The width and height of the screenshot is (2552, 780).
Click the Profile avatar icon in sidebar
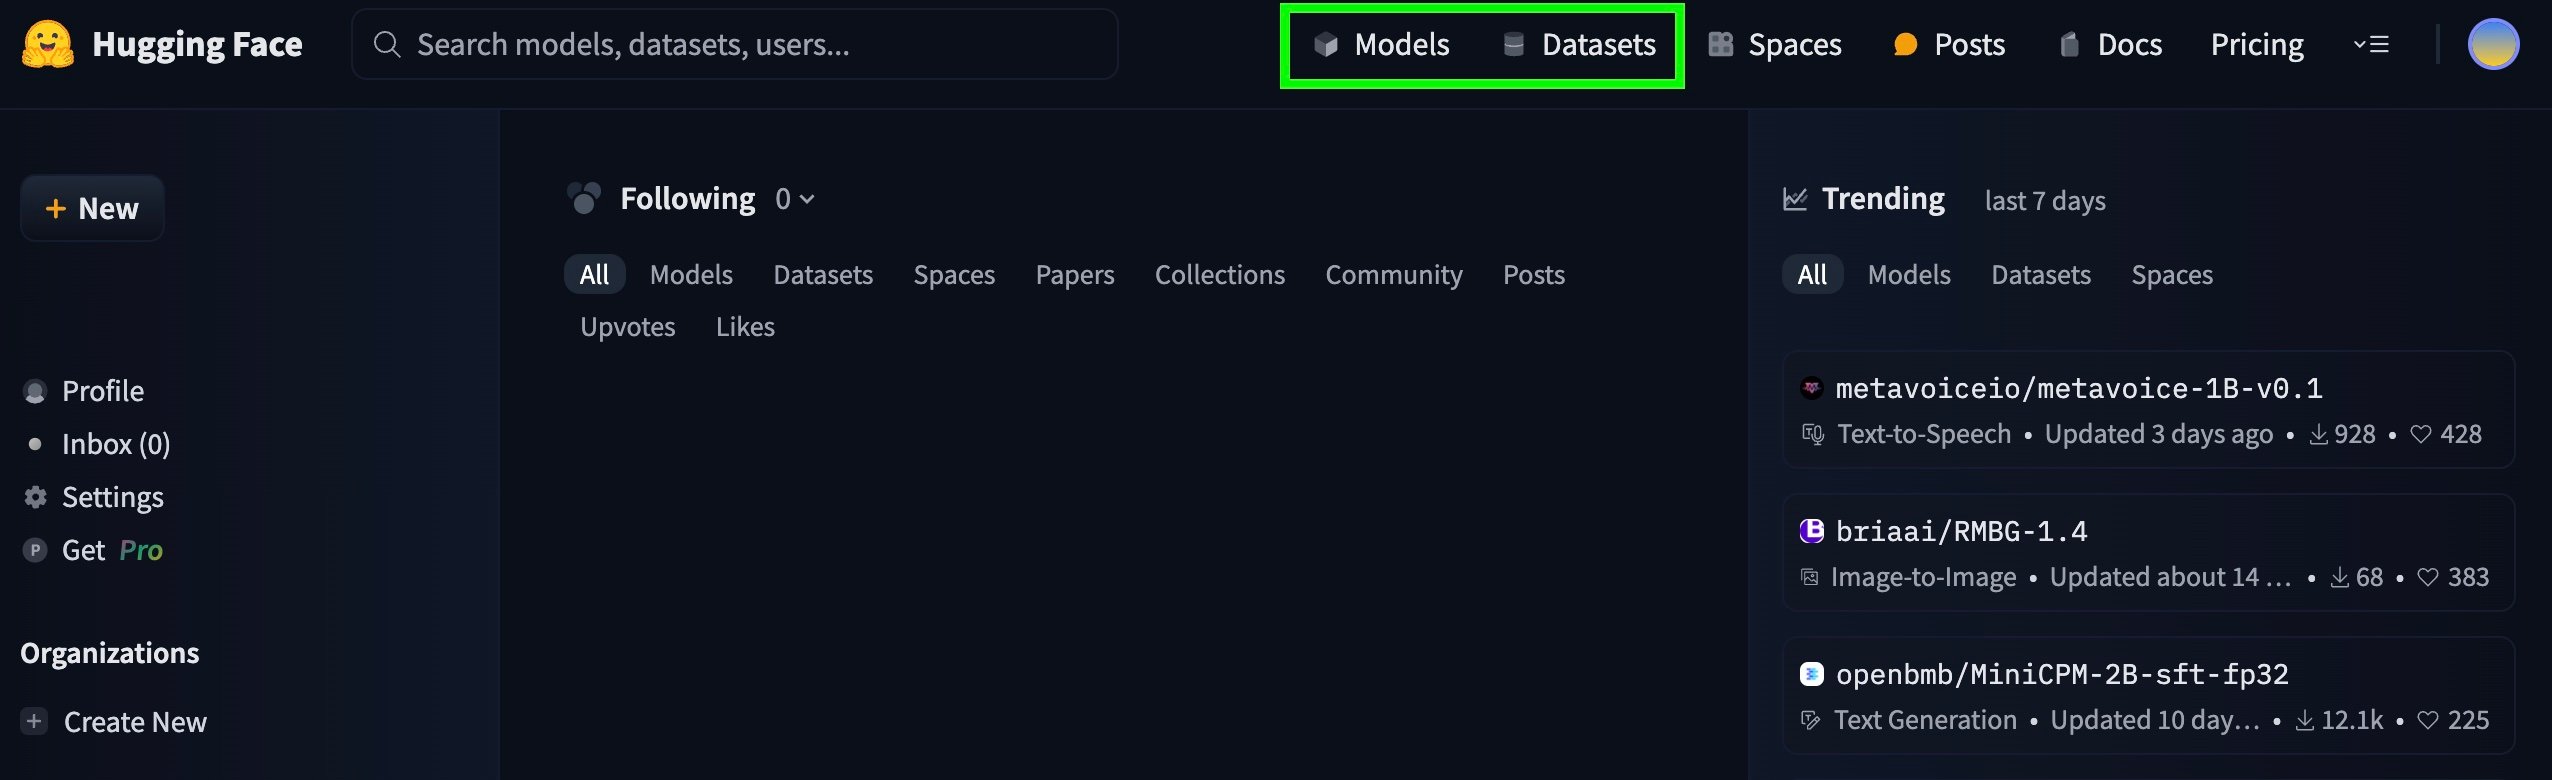[x=35, y=391]
